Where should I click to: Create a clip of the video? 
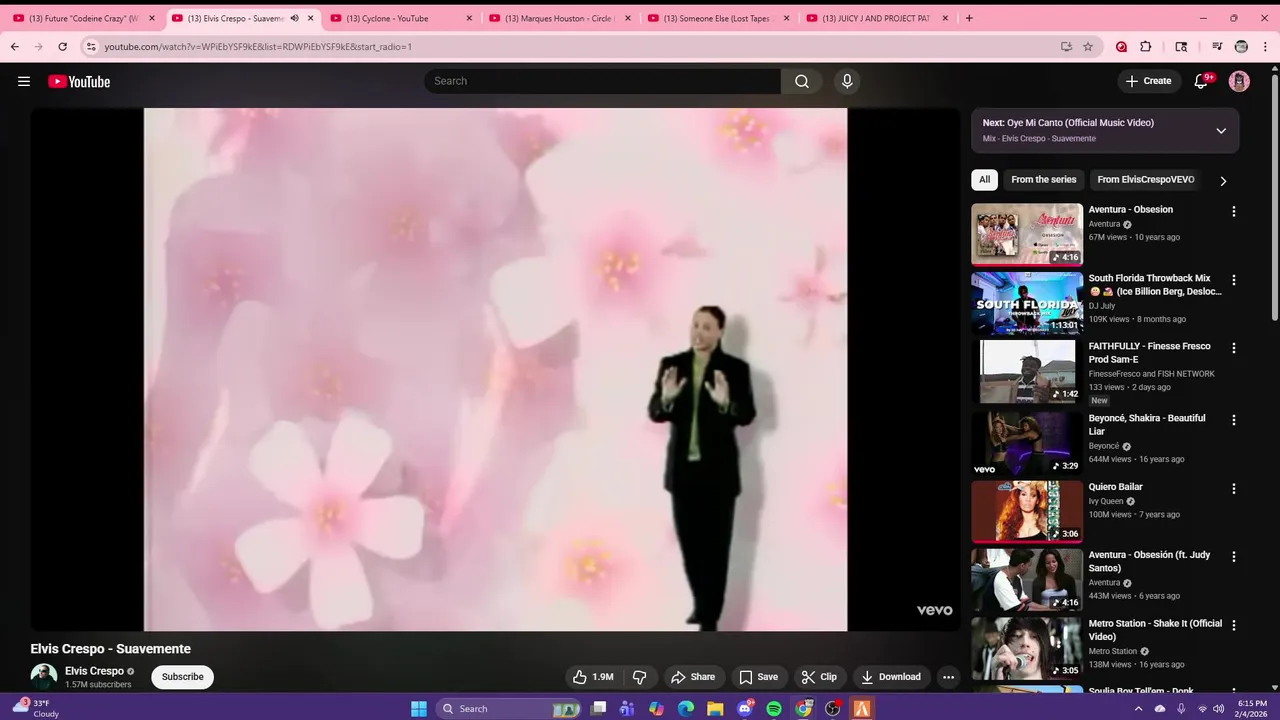click(x=819, y=677)
